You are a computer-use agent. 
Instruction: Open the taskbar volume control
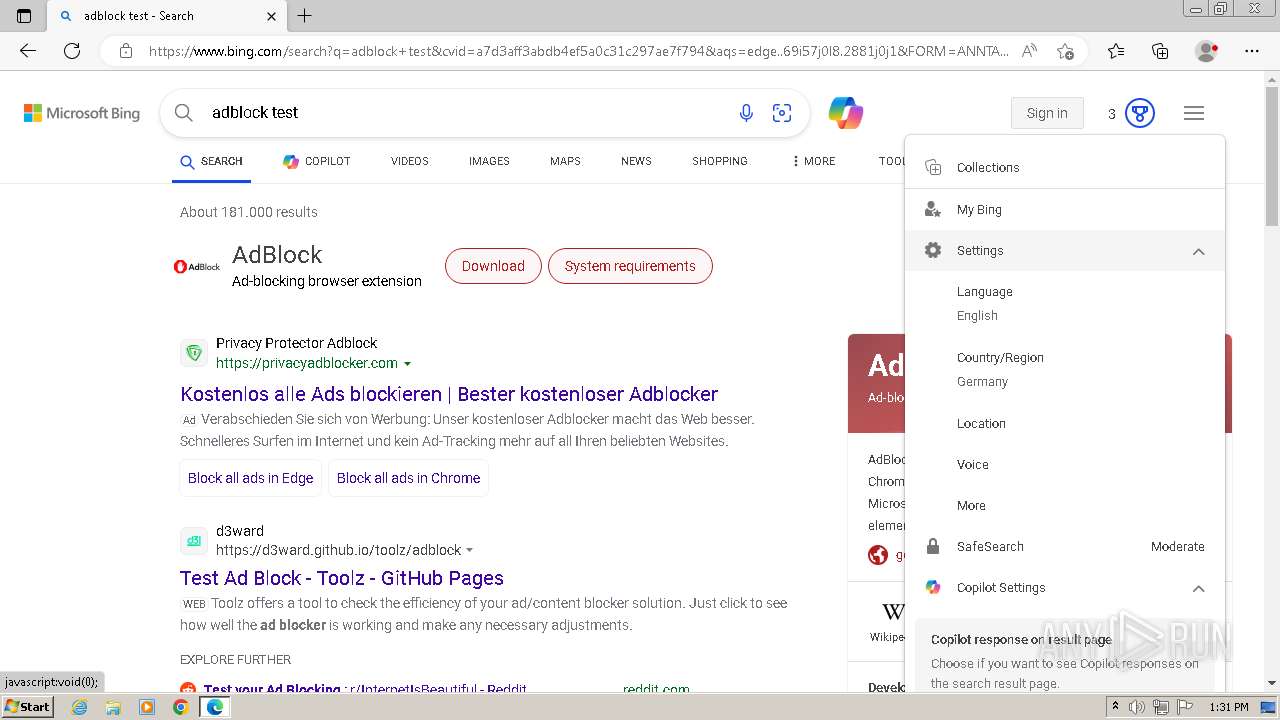pyautogui.click(x=1137, y=707)
